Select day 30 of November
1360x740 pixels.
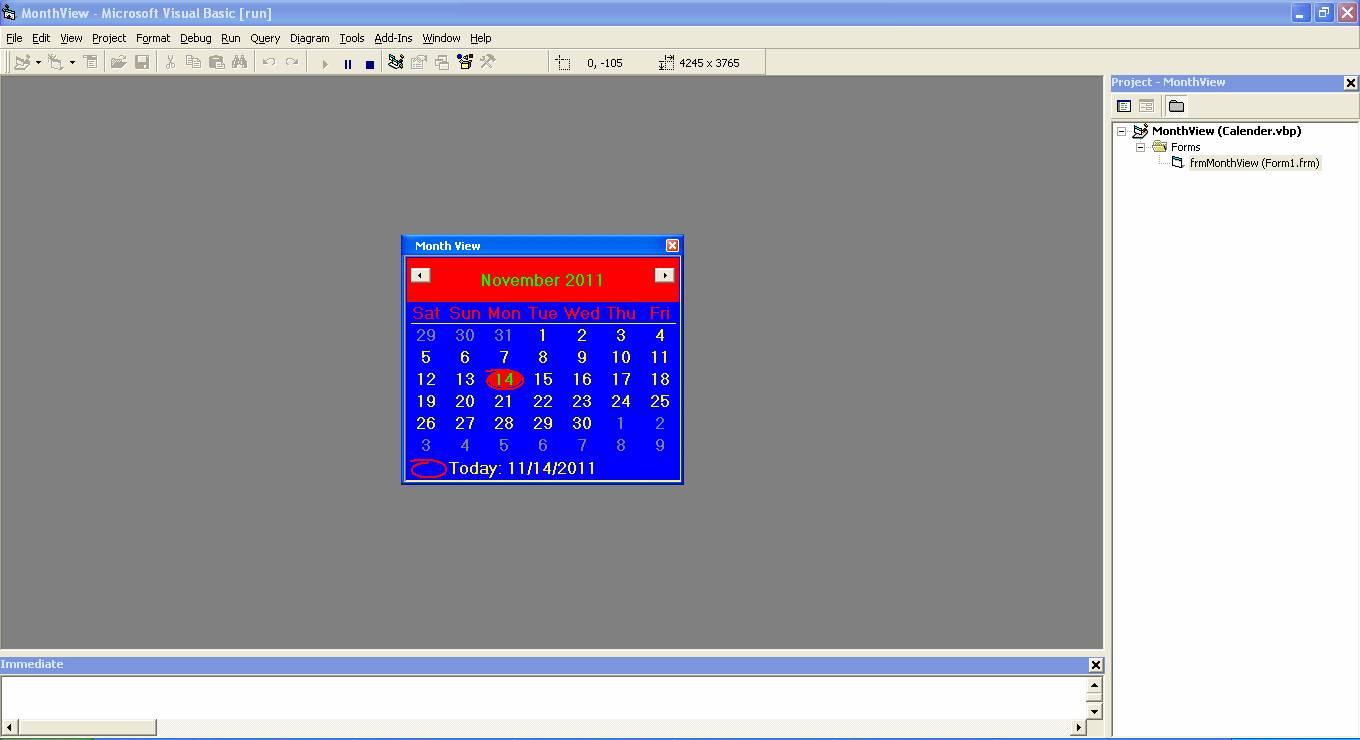[581, 423]
